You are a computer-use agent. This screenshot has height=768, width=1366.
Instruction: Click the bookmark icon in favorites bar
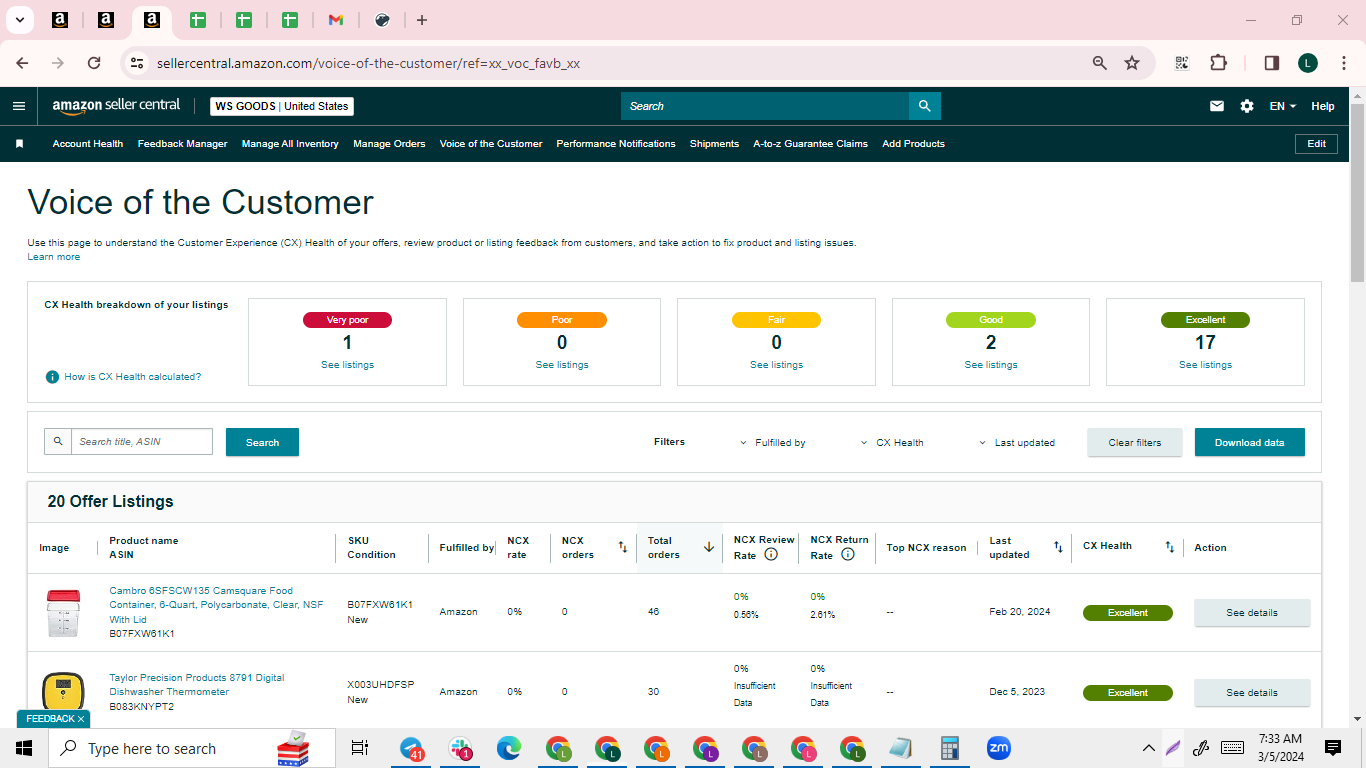tap(19, 144)
